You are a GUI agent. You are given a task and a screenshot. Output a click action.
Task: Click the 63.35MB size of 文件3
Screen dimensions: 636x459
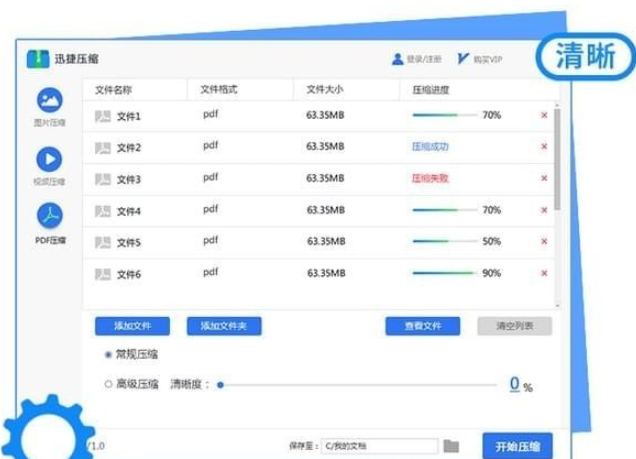coord(325,178)
